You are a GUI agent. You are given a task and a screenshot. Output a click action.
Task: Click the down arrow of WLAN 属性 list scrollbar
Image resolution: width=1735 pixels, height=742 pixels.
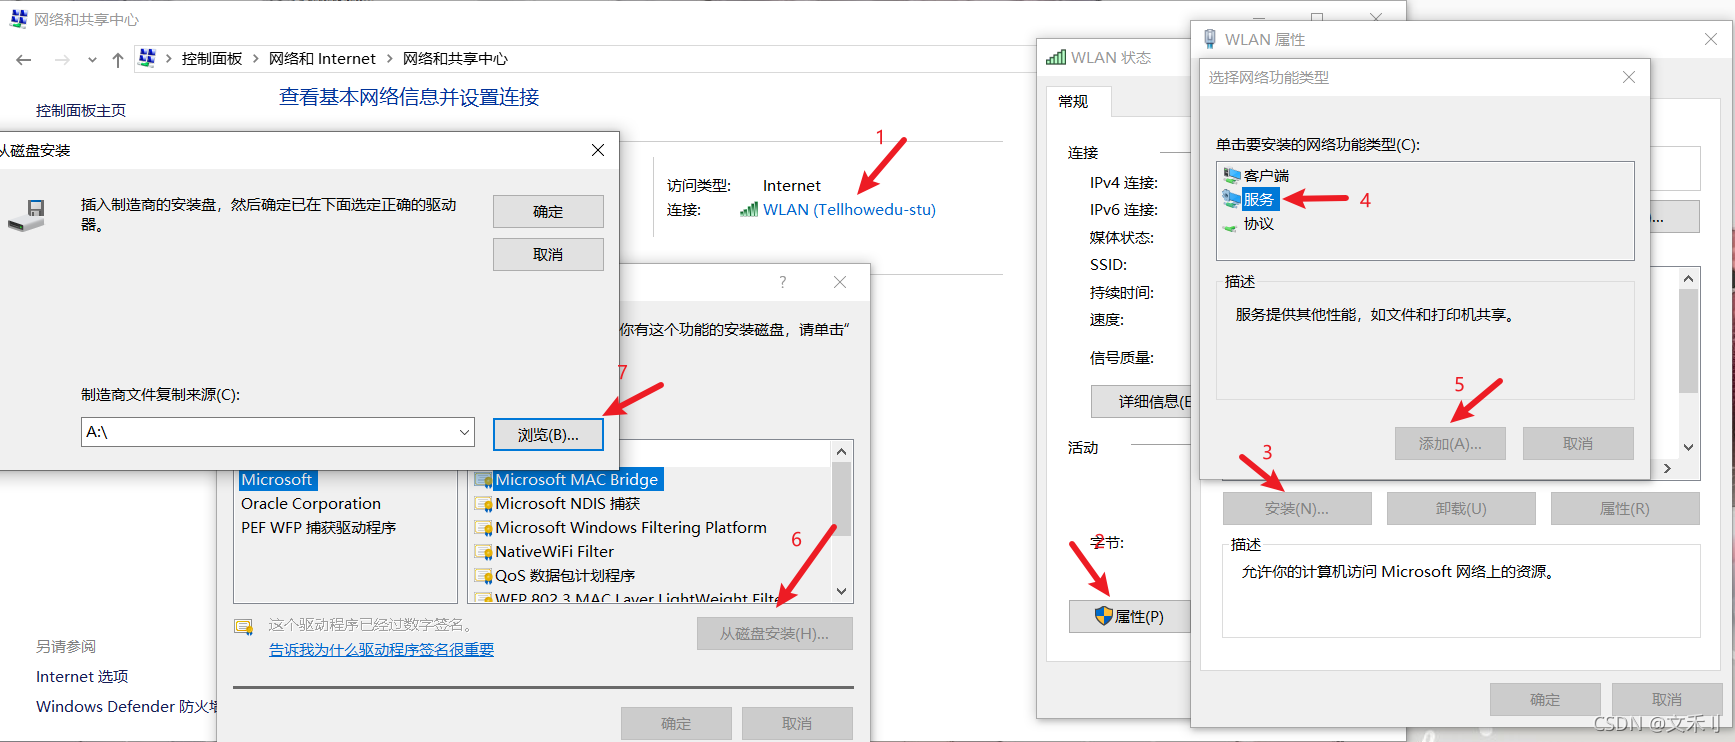[x=1688, y=448]
